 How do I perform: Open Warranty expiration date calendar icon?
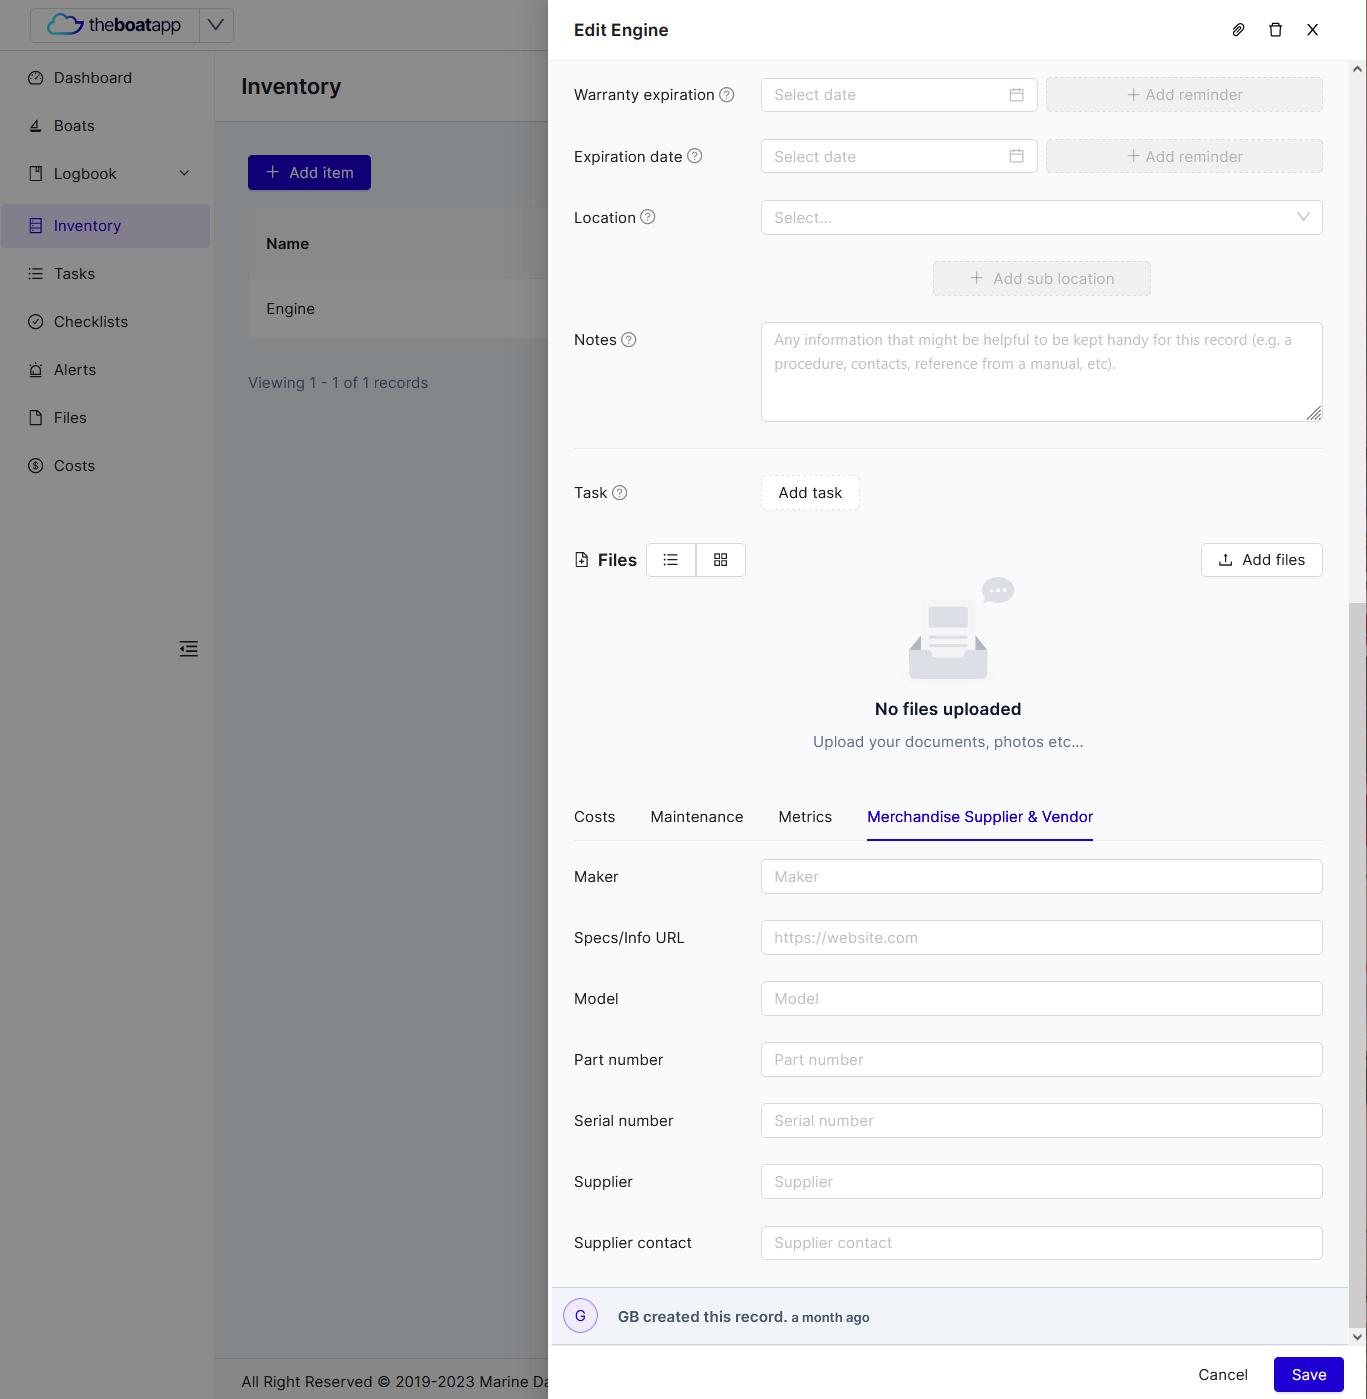tap(1016, 95)
